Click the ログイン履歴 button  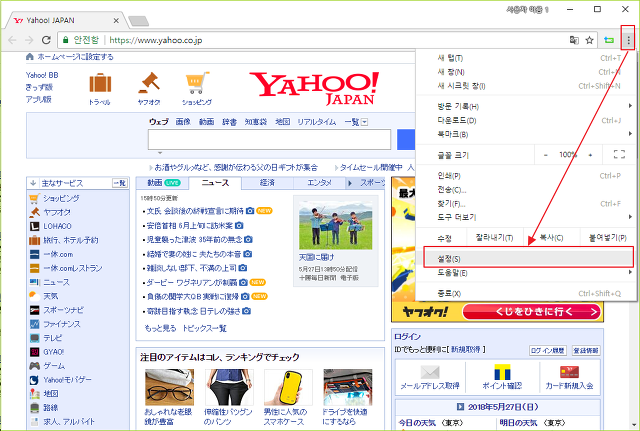point(548,351)
